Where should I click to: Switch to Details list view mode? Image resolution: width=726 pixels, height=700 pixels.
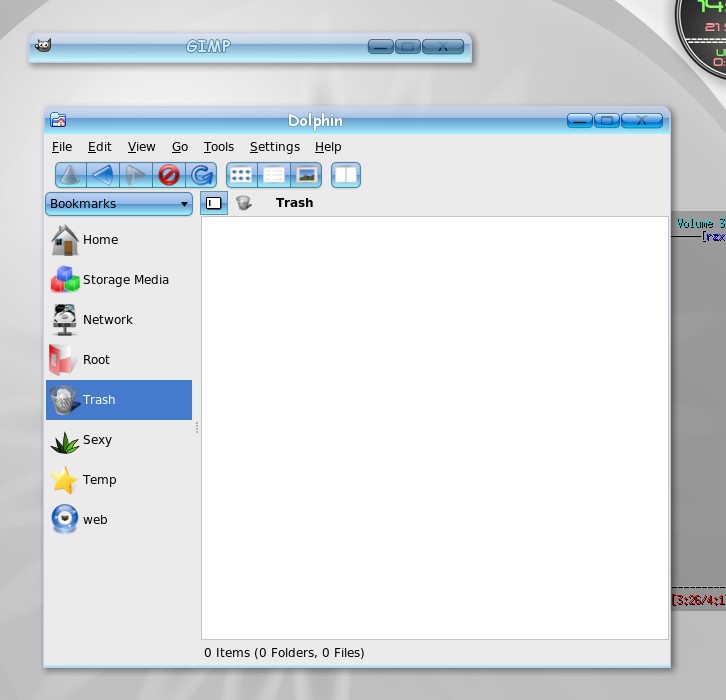pyautogui.click(x=274, y=175)
